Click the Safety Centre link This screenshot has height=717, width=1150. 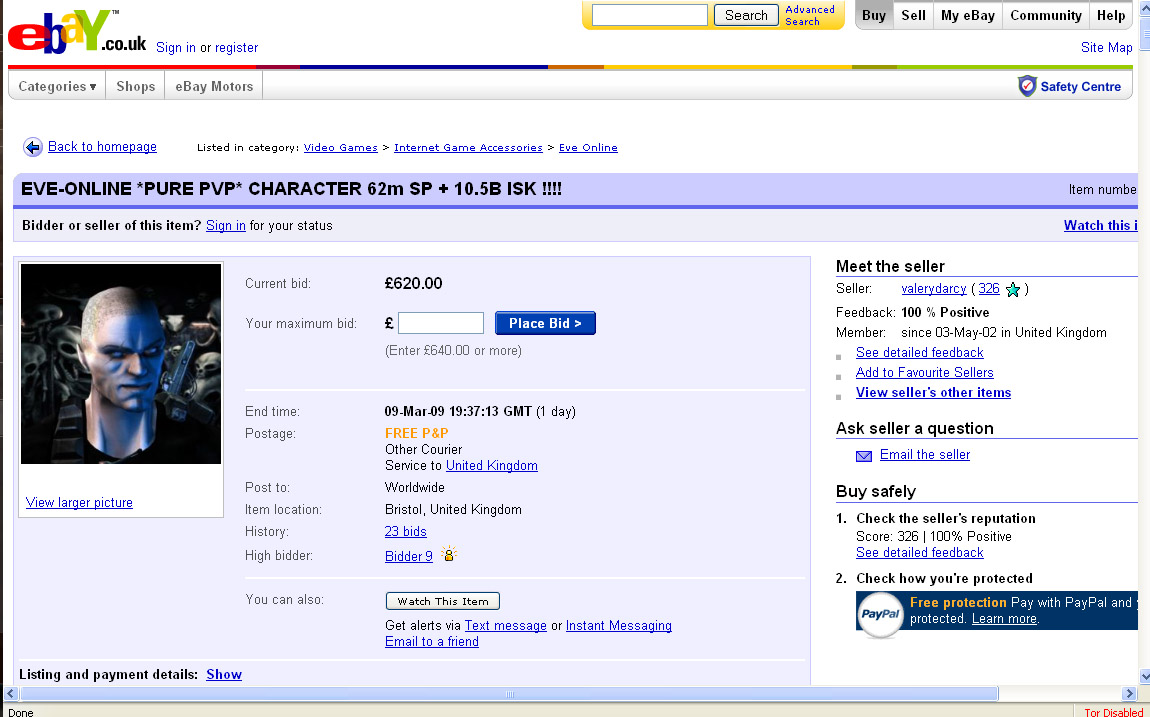click(x=1080, y=87)
